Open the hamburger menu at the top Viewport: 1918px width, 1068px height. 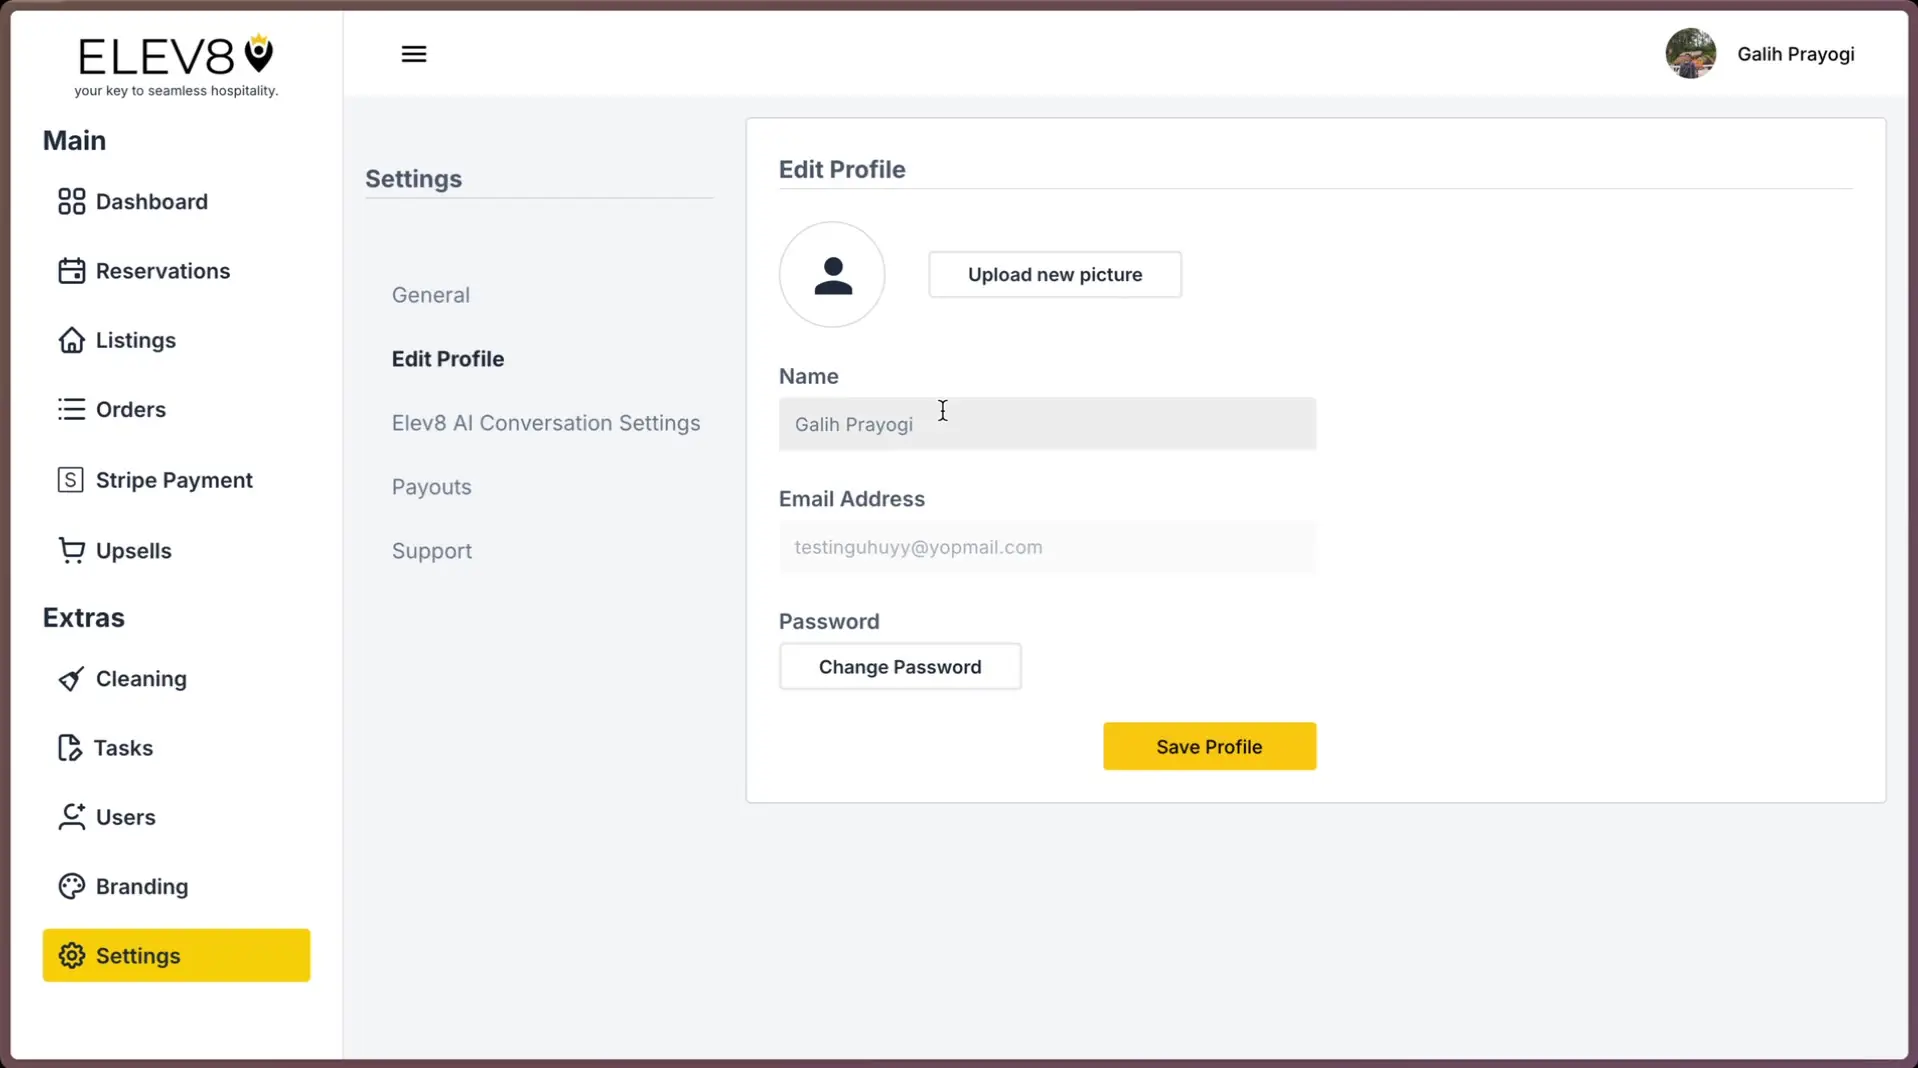click(413, 53)
